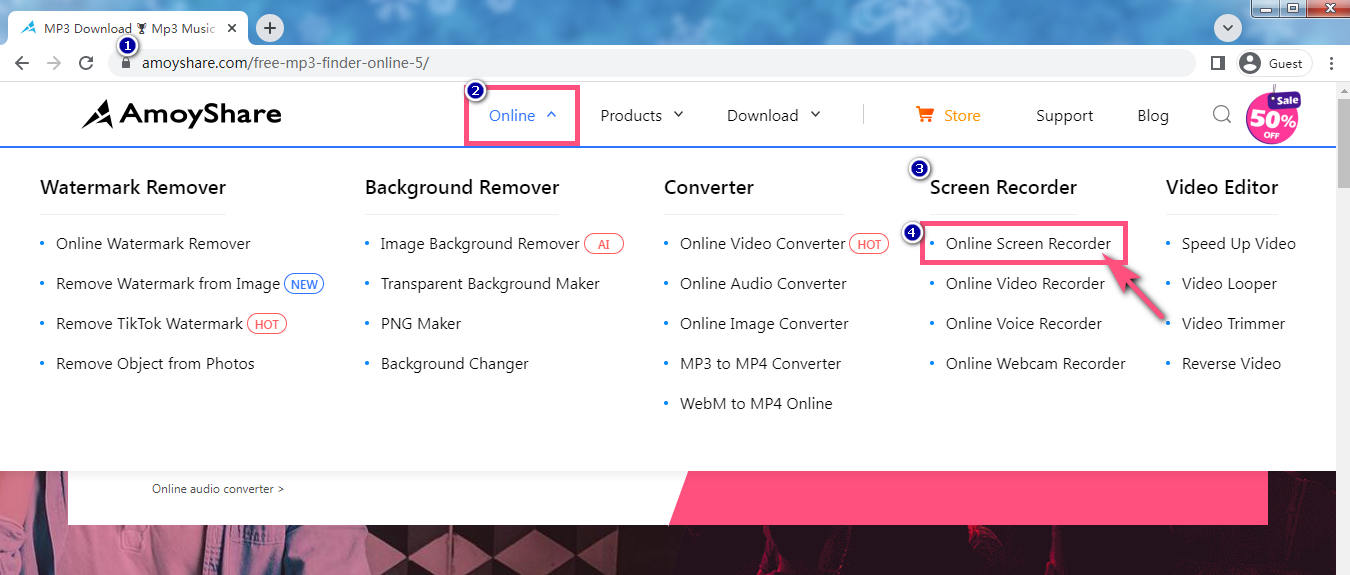Expand the Download dropdown
Screen dimensions: 1350x575
(x=774, y=115)
